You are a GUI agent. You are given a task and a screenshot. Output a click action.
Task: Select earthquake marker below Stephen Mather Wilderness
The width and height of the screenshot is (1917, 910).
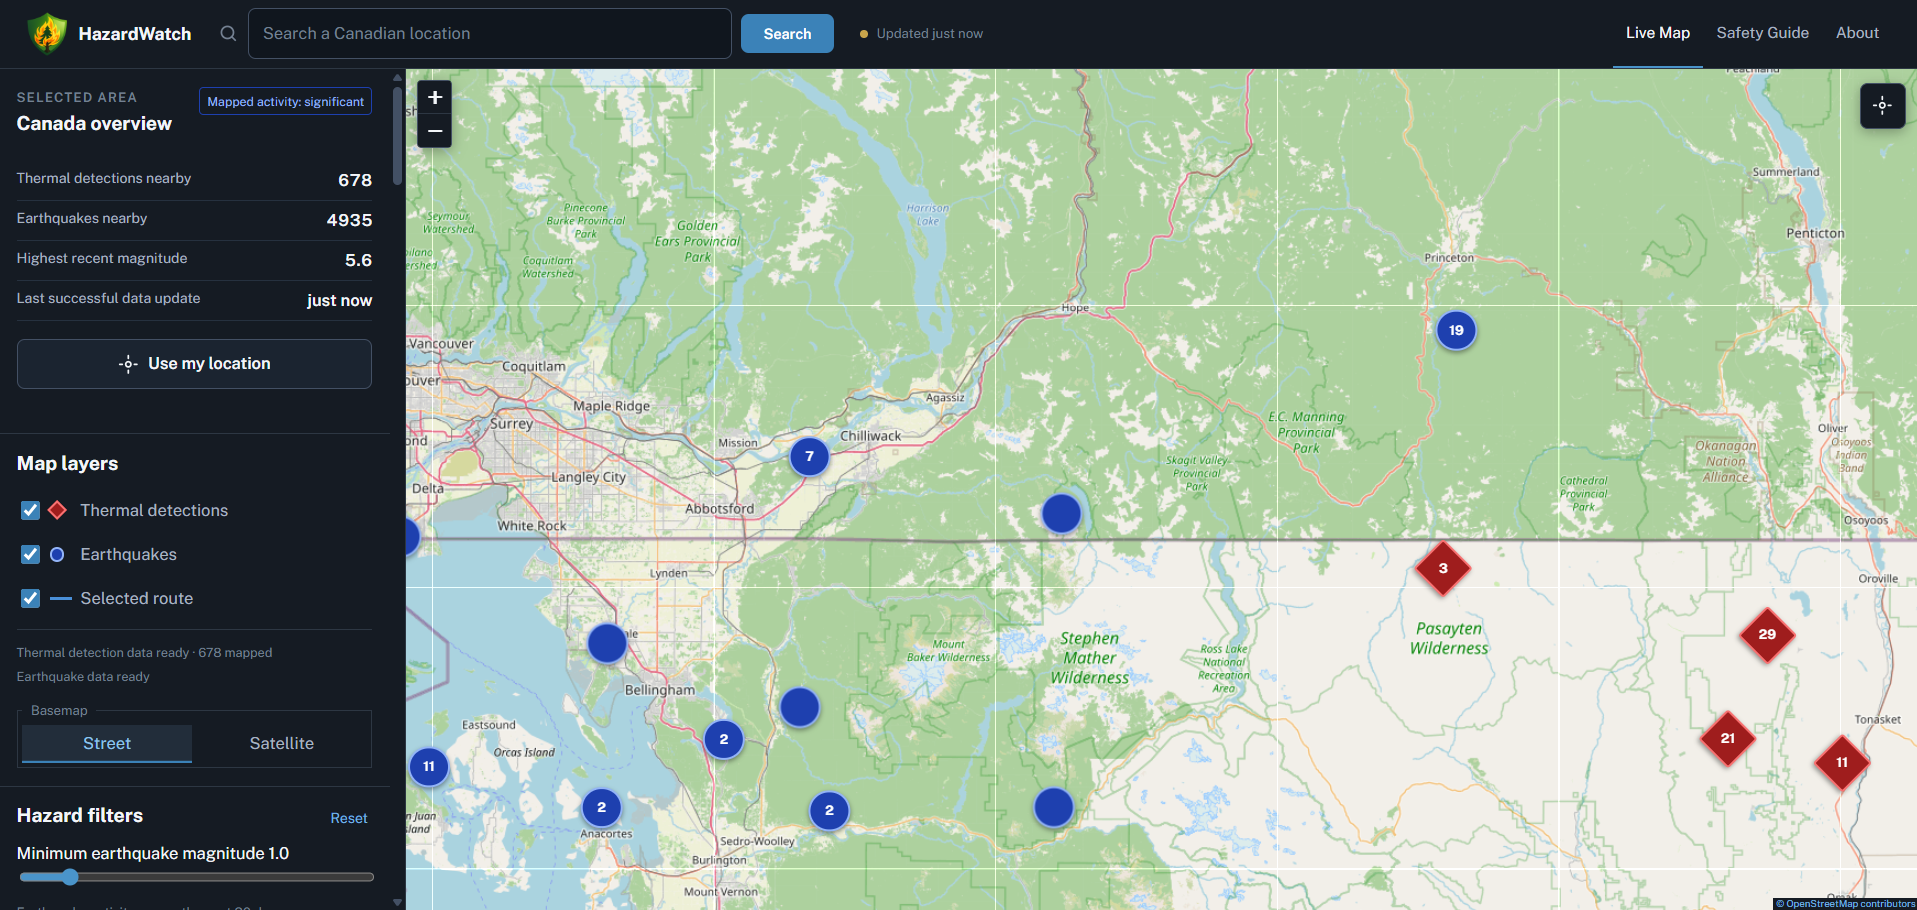1053,807
